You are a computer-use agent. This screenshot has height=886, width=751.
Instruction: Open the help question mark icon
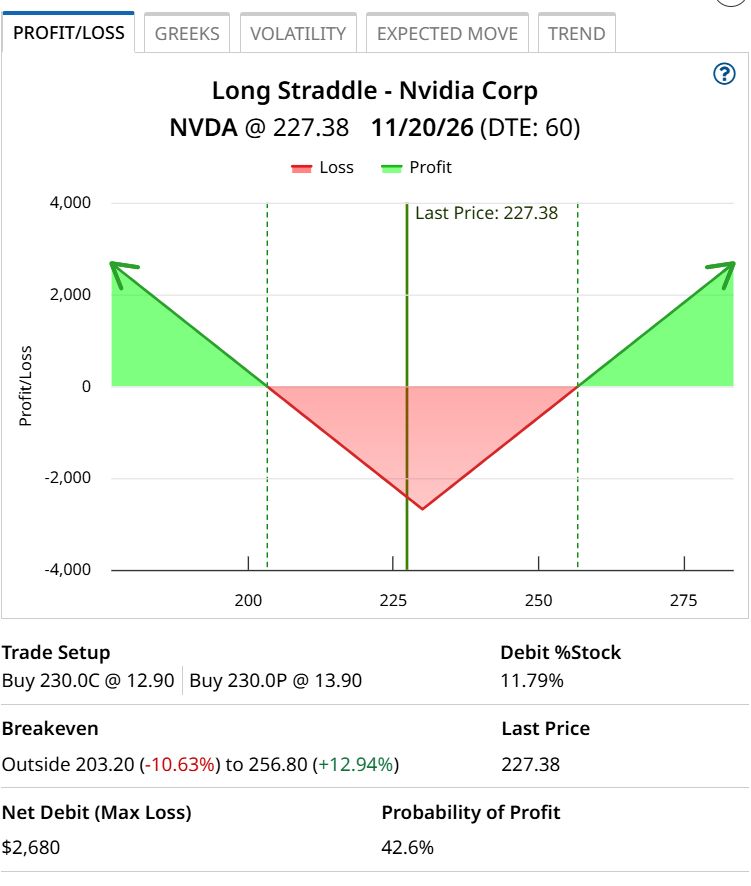click(724, 74)
